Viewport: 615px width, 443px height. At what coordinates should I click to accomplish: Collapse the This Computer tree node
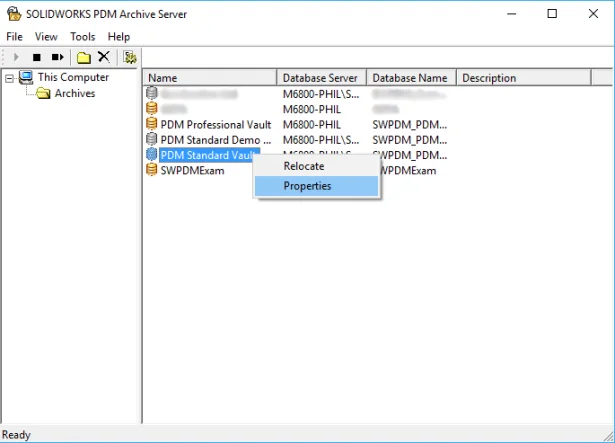9,78
